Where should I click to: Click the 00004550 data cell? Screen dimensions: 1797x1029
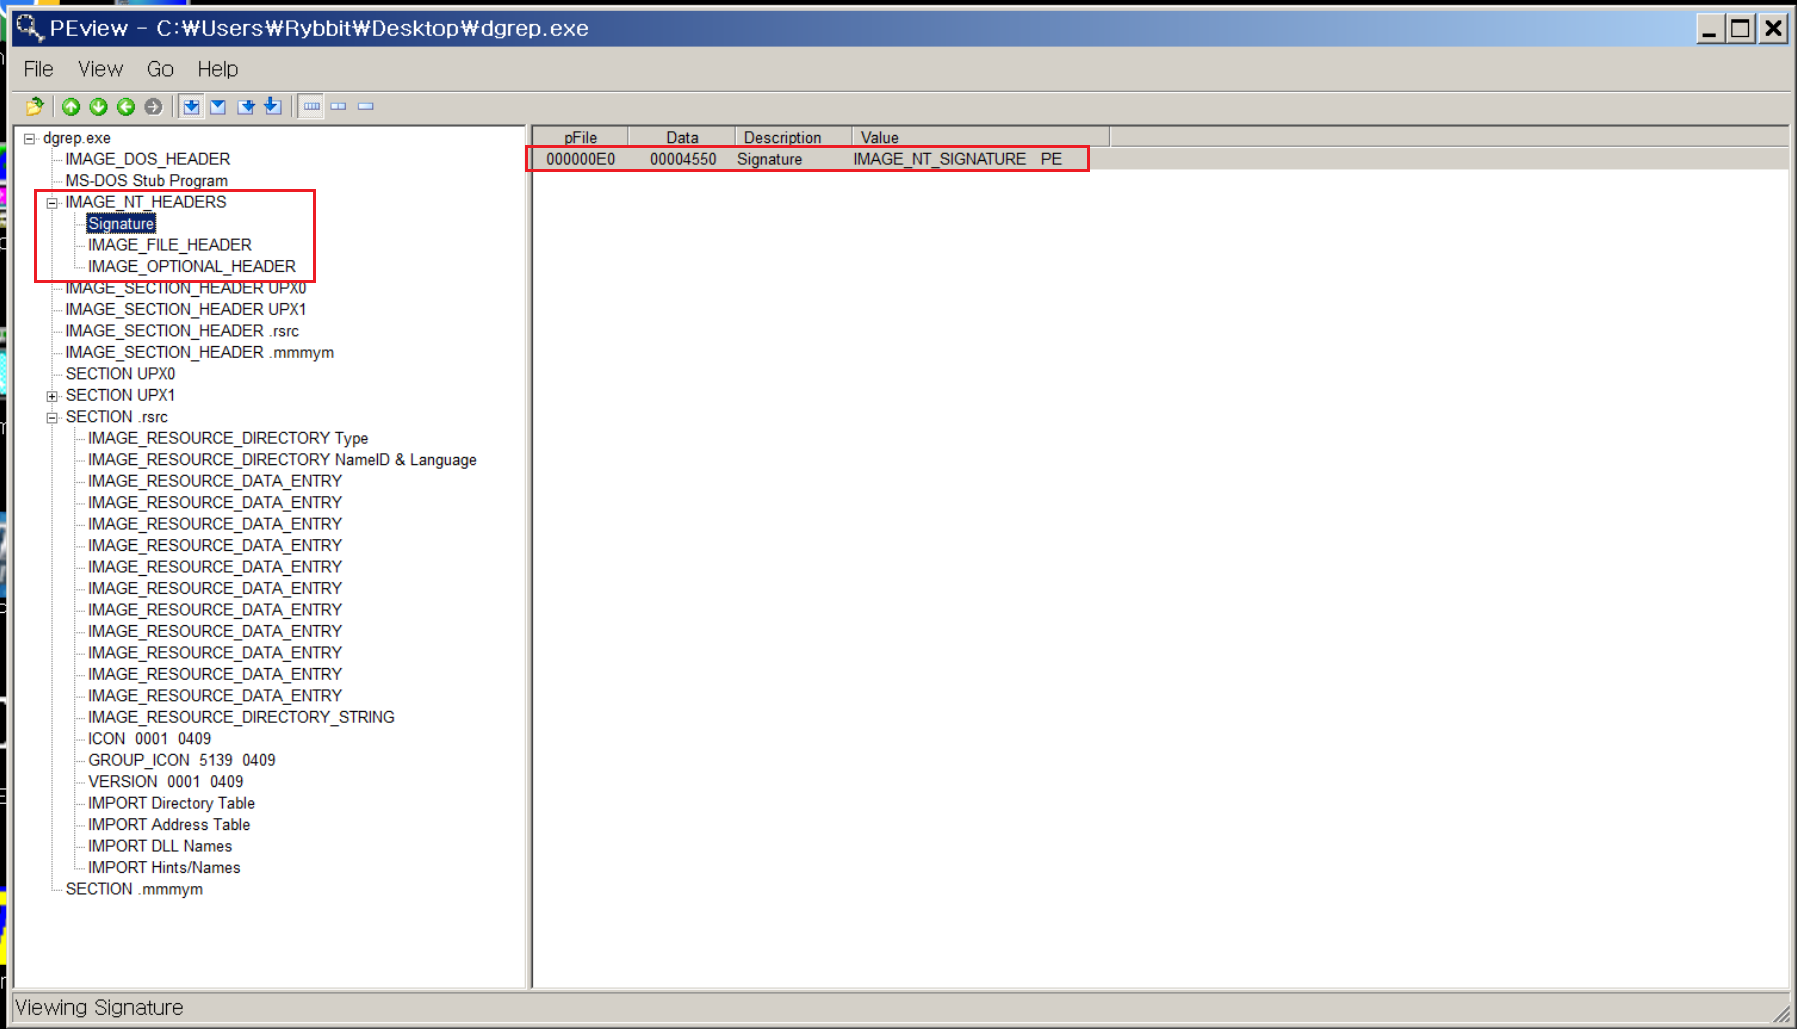point(683,159)
